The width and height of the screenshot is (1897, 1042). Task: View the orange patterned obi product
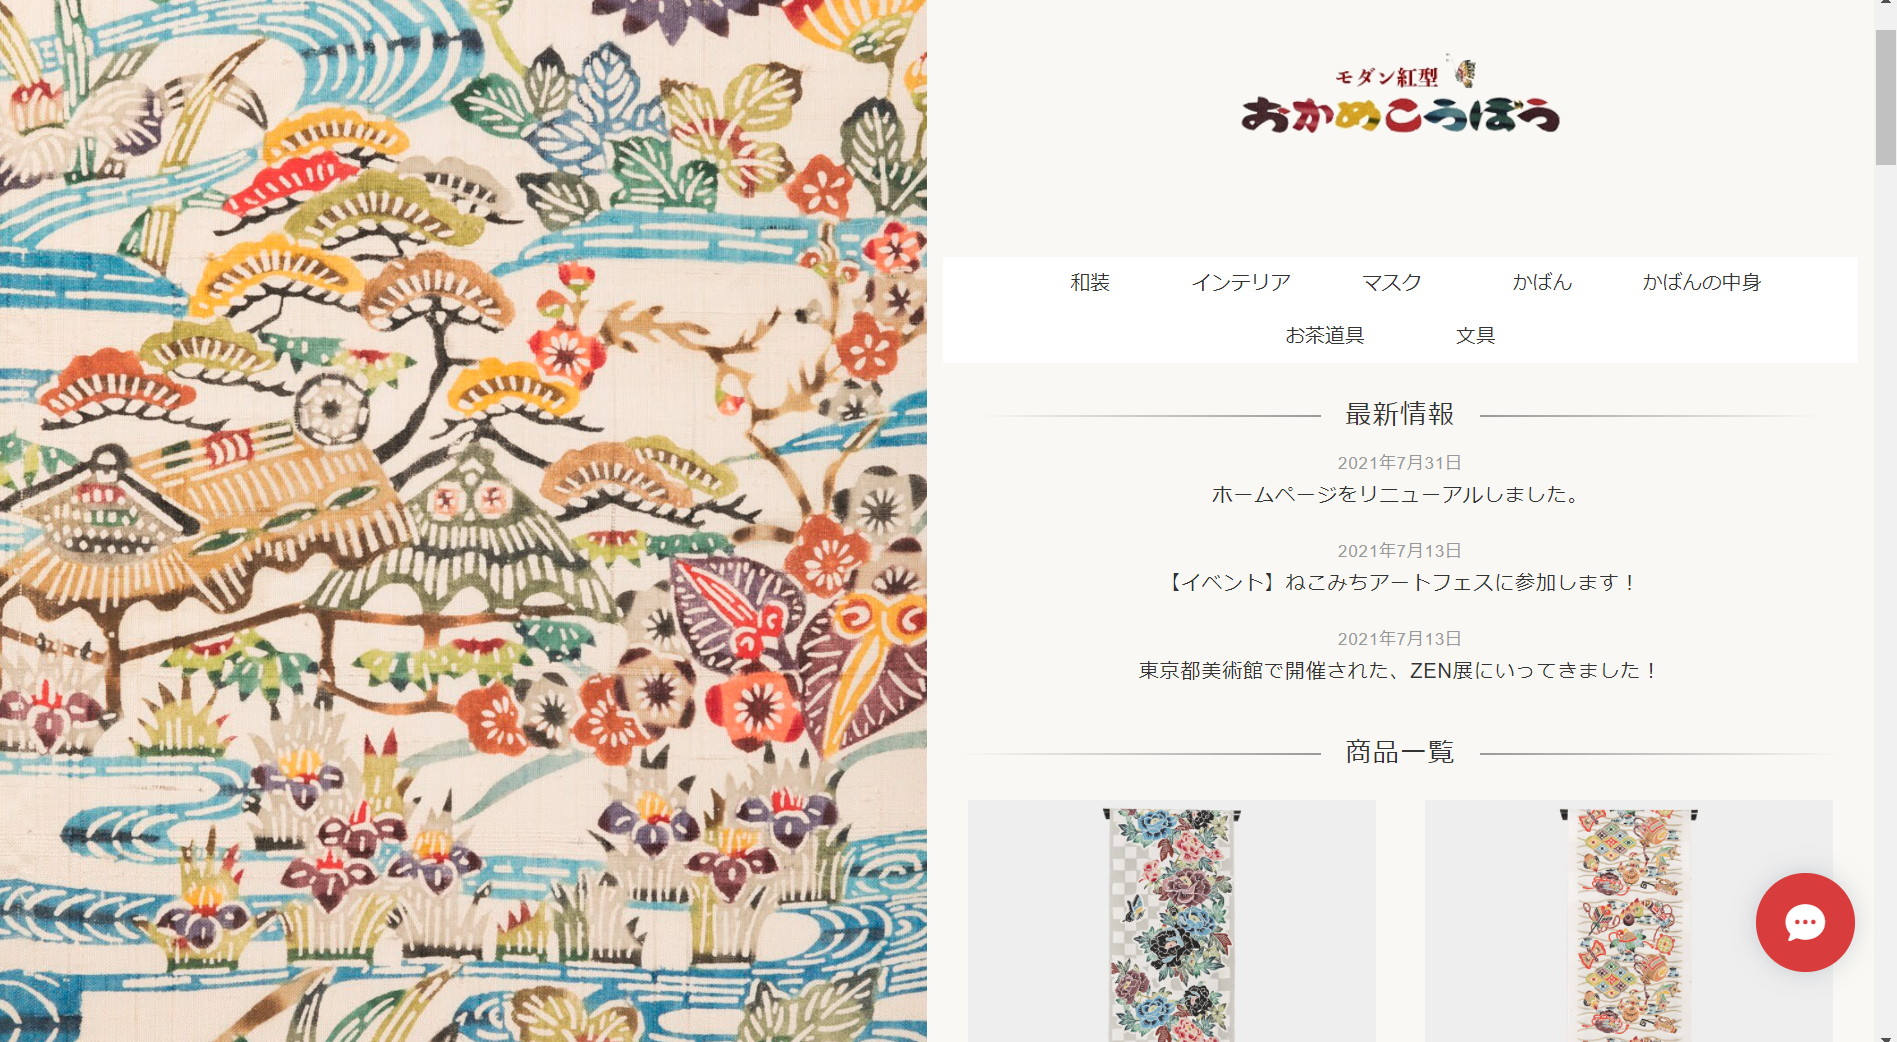click(x=1629, y=921)
